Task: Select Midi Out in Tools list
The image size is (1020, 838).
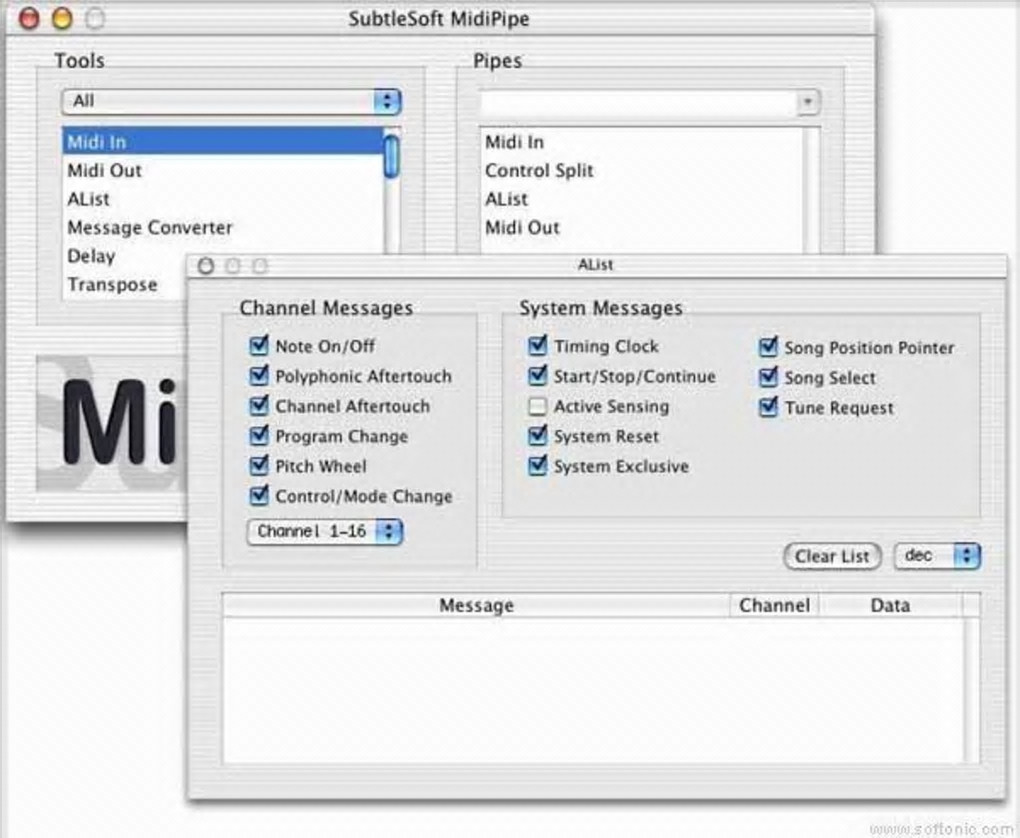Action: pos(223,170)
